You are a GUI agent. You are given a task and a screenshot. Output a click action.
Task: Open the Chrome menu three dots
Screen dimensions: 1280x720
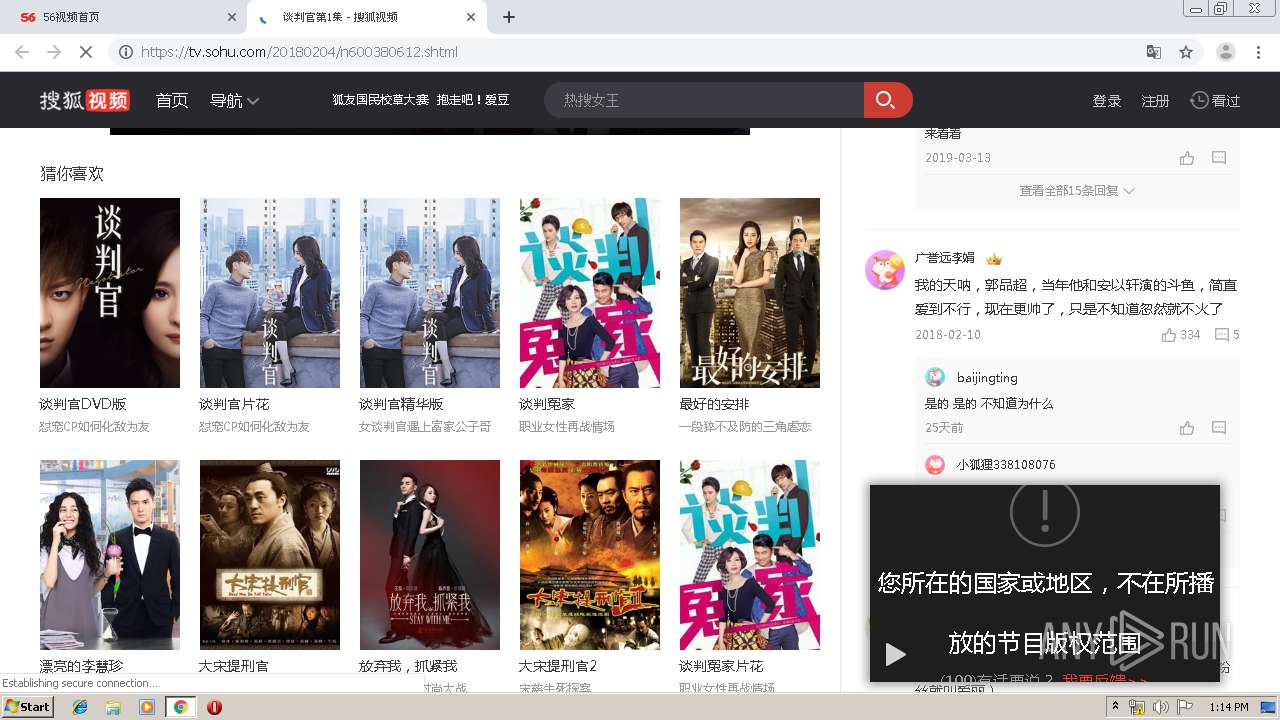tap(1260, 52)
